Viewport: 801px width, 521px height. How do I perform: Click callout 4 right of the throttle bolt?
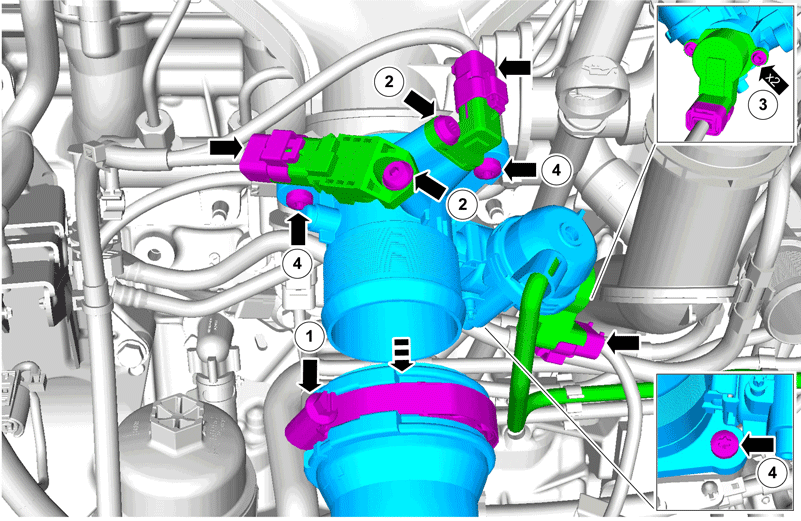click(556, 169)
